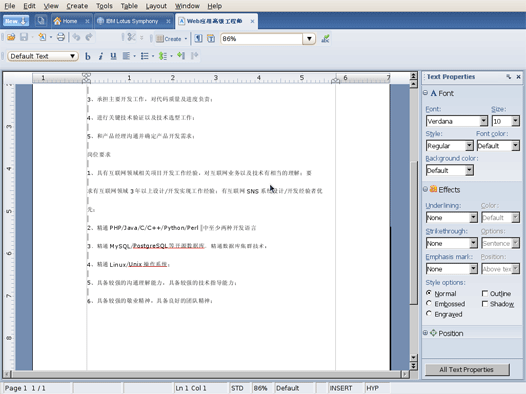Redo the last undone action

[x=89, y=38]
